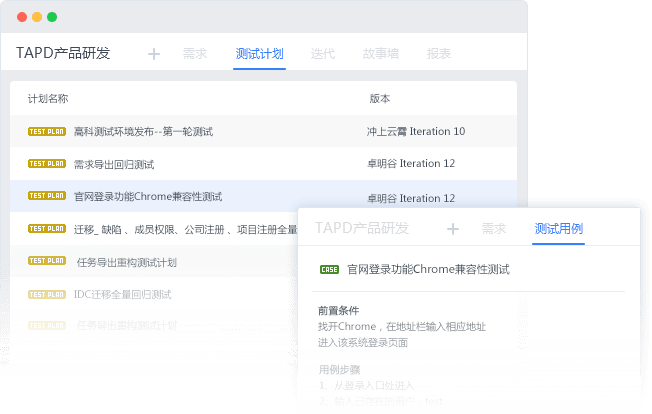Open the IDC迁移全量回归测试 plan
Screen dimensions: 652x414
tap(123, 295)
